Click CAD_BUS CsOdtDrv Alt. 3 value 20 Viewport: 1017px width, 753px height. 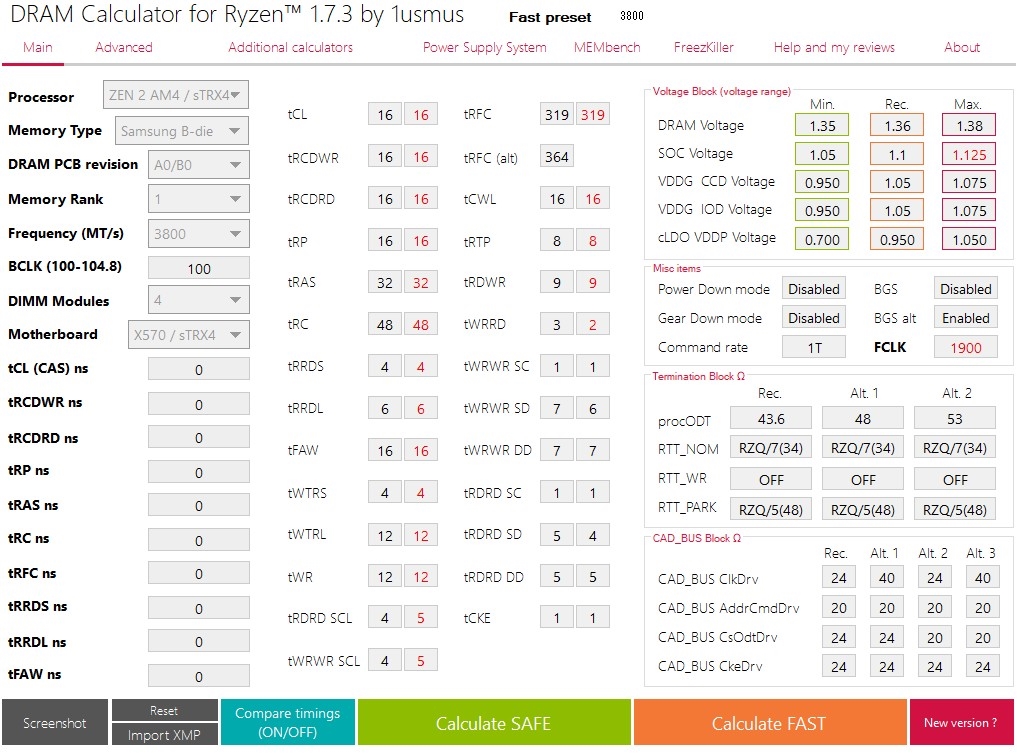pos(982,637)
